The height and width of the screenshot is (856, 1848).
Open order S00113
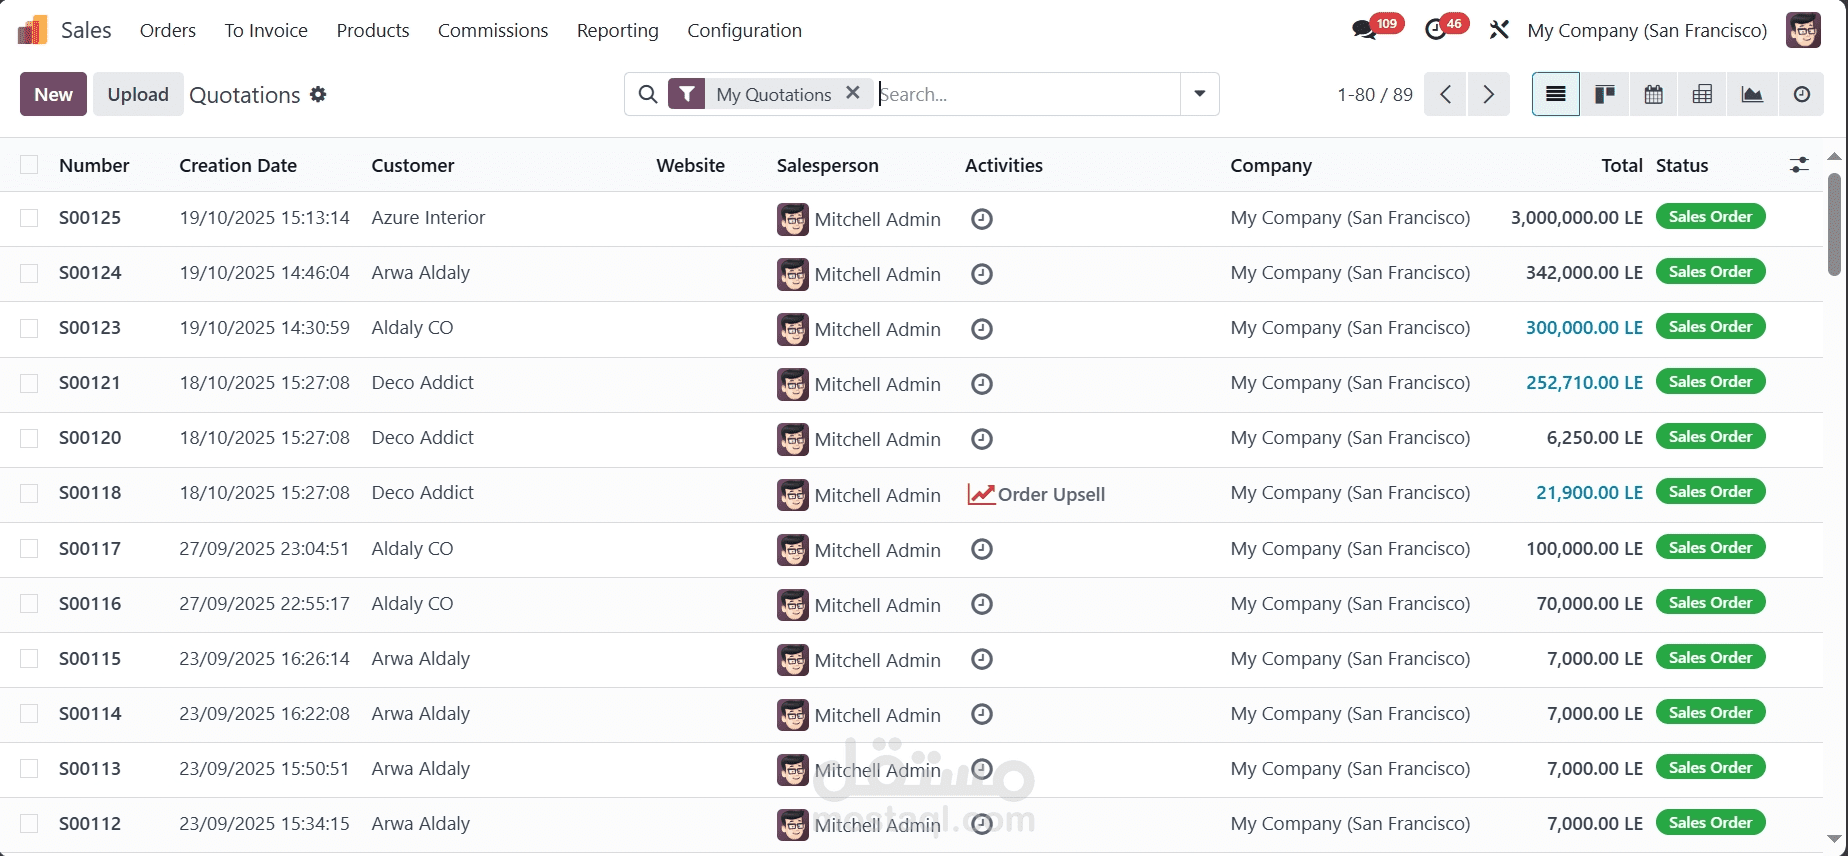pos(90,769)
